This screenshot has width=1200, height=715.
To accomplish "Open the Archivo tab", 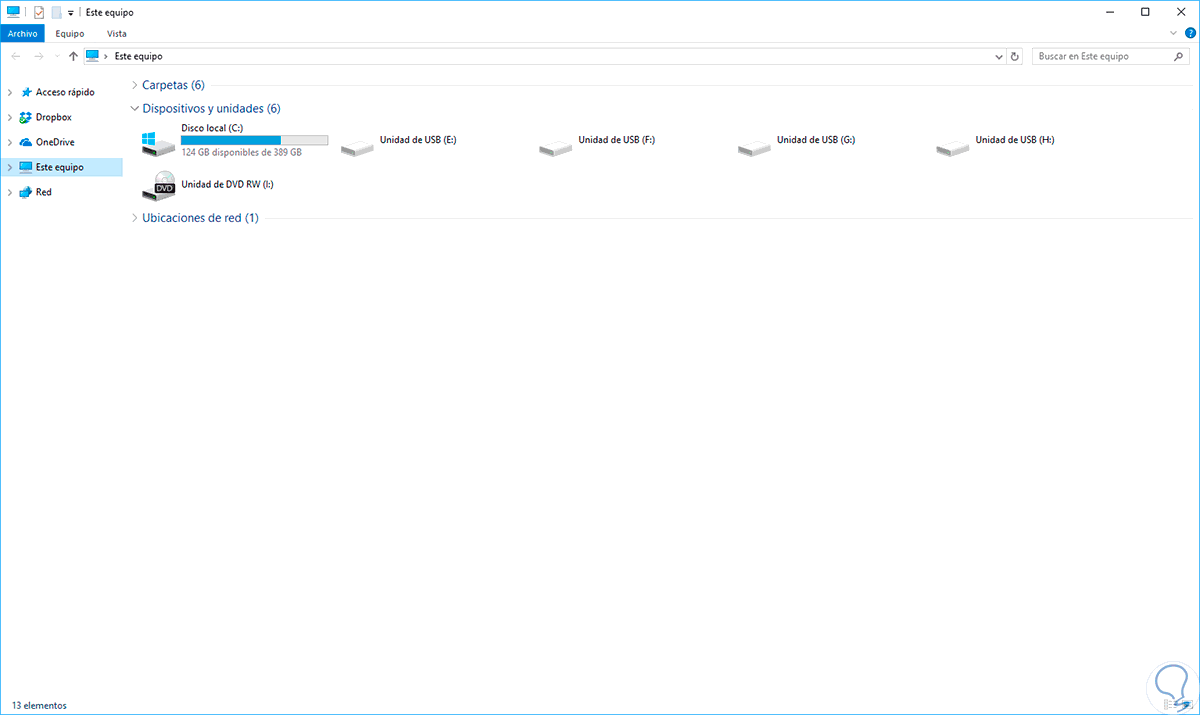I will [22, 33].
